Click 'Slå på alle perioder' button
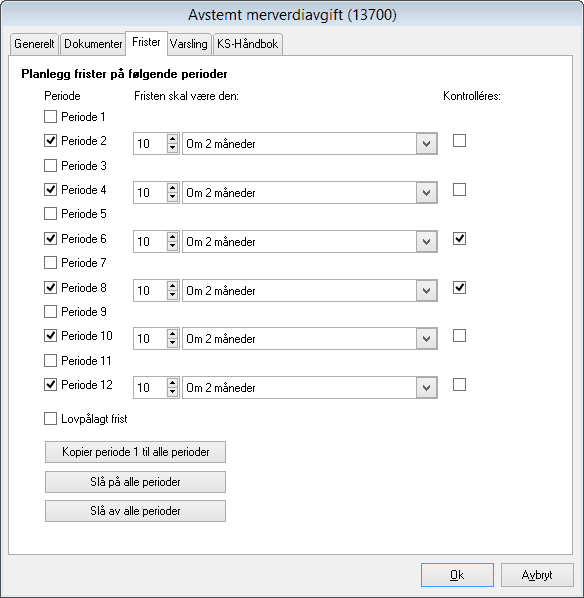Viewport: 584px width, 598px height. [x=135, y=482]
